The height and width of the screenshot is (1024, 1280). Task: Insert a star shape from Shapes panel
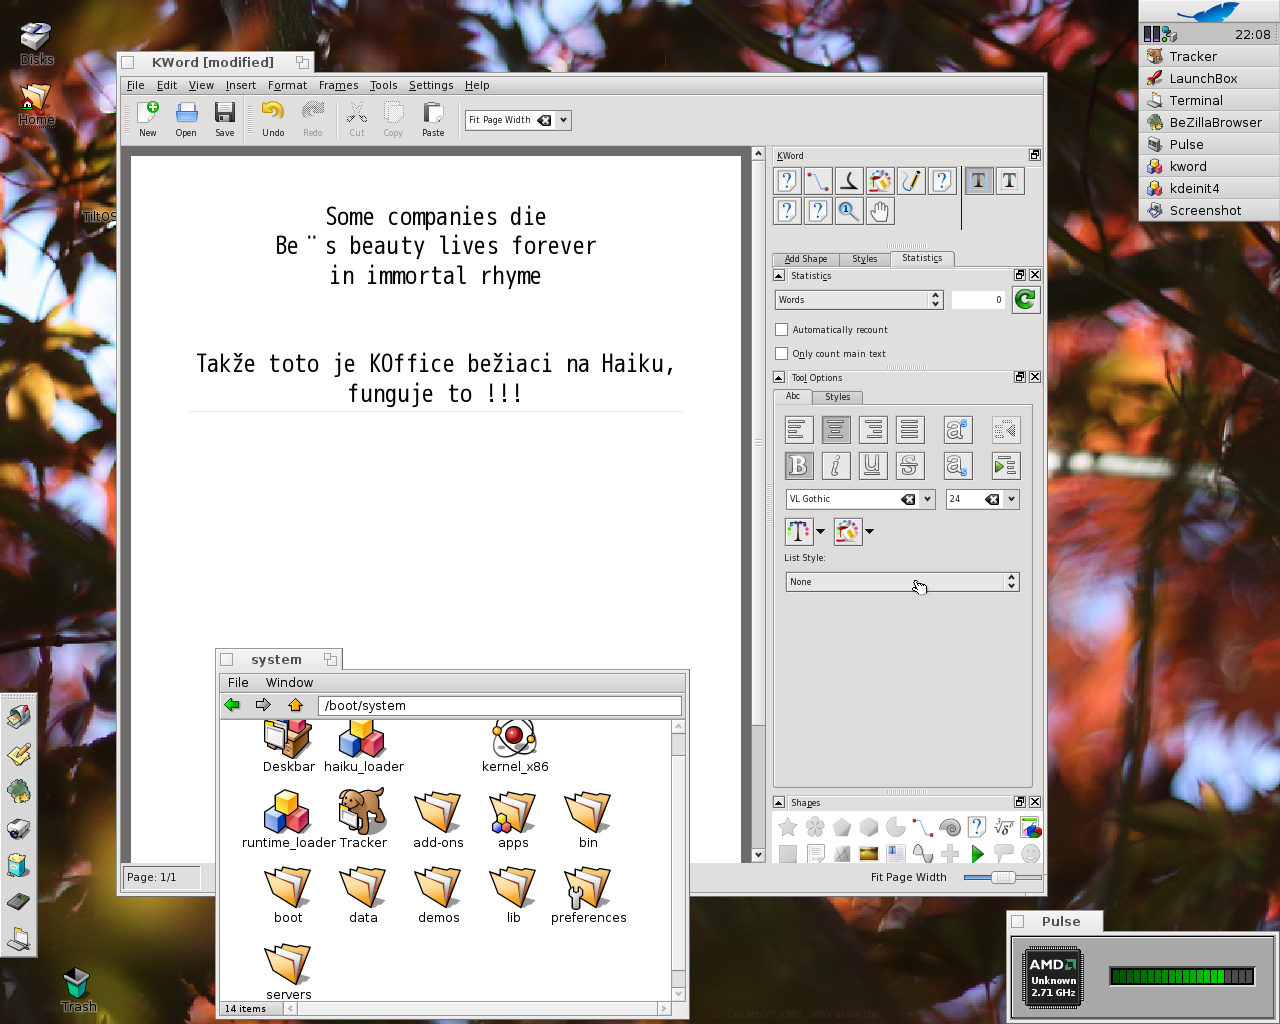[788, 827]
